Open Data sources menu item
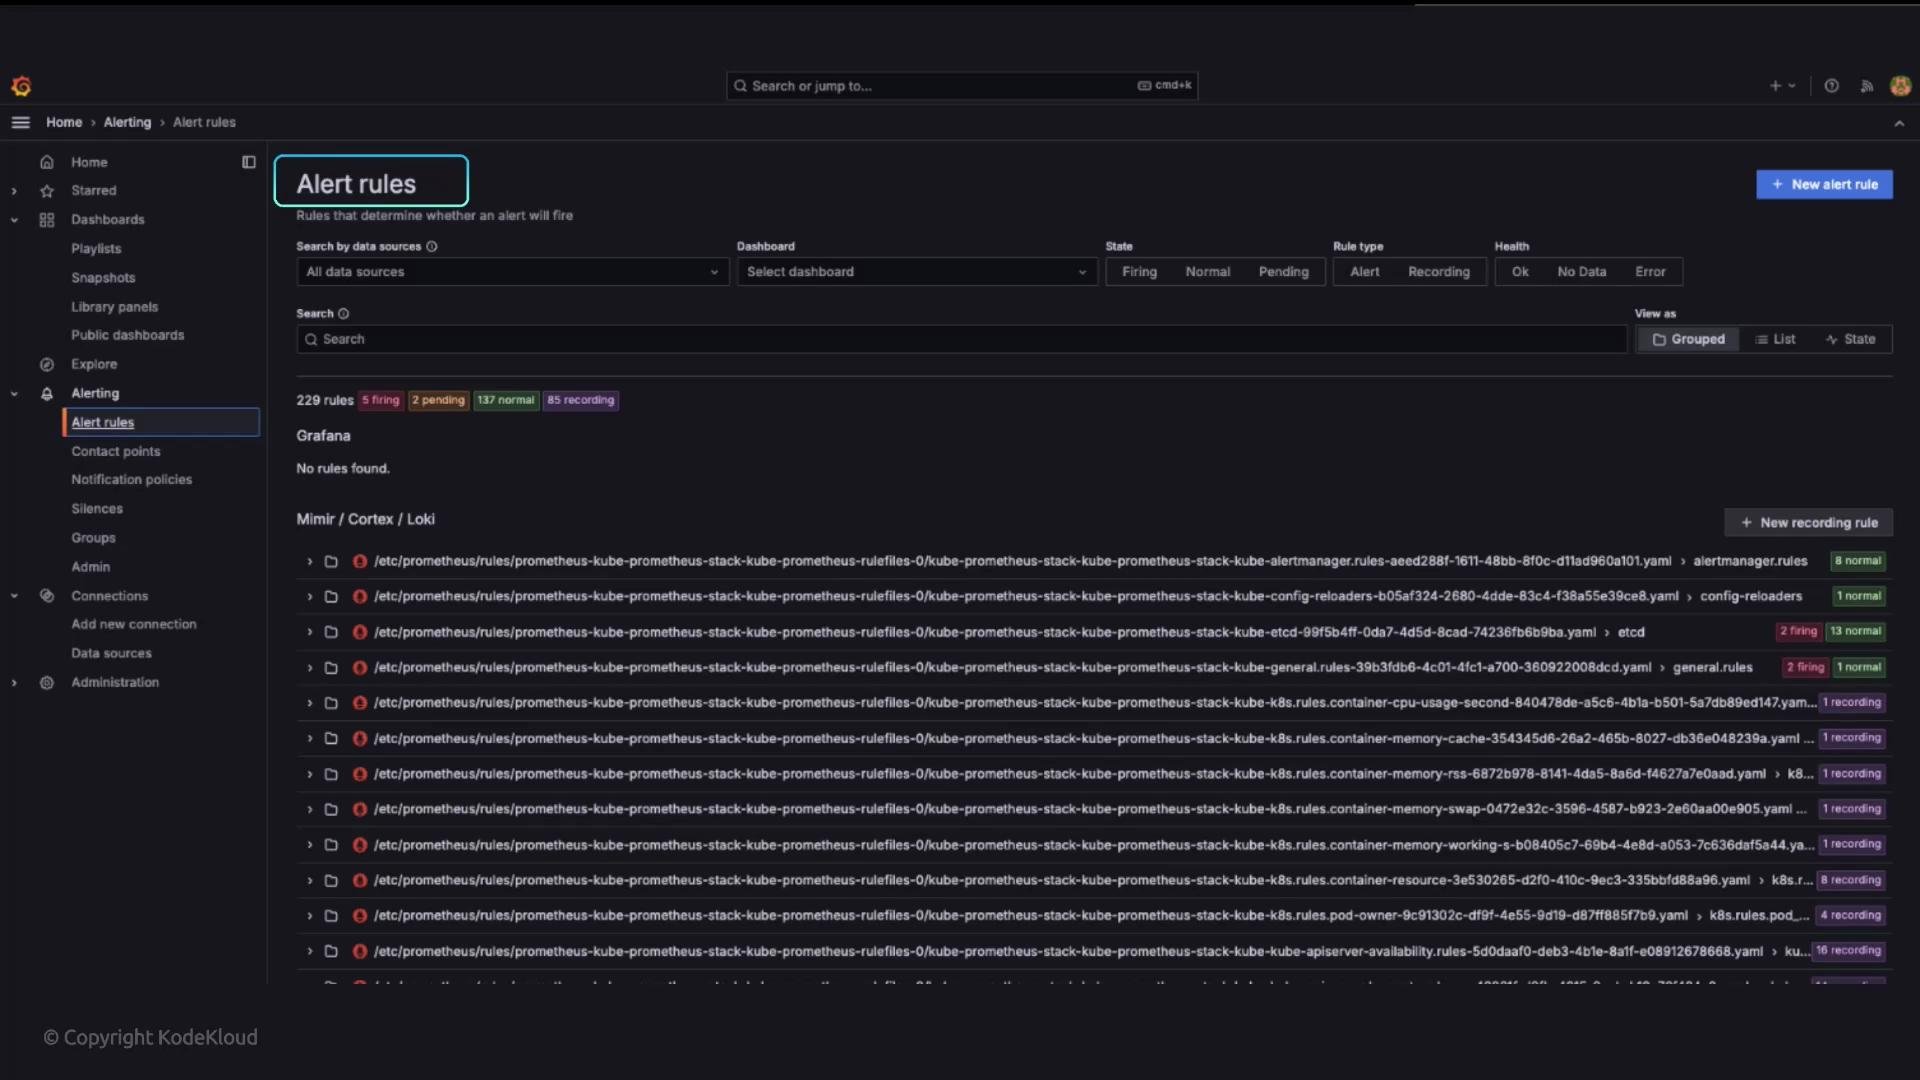The image size is (1920, 1080). (x=111, y=654)
